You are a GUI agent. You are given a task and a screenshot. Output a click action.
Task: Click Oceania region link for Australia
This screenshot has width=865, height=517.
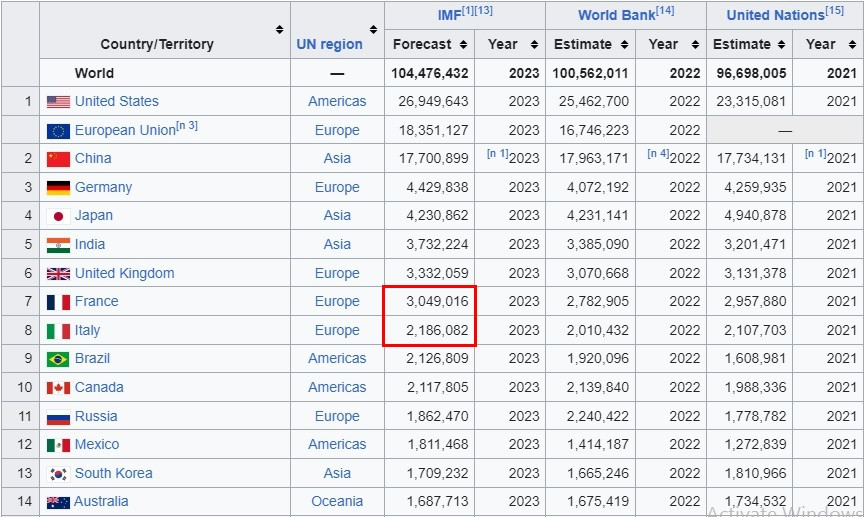click(x=337, y=502)
